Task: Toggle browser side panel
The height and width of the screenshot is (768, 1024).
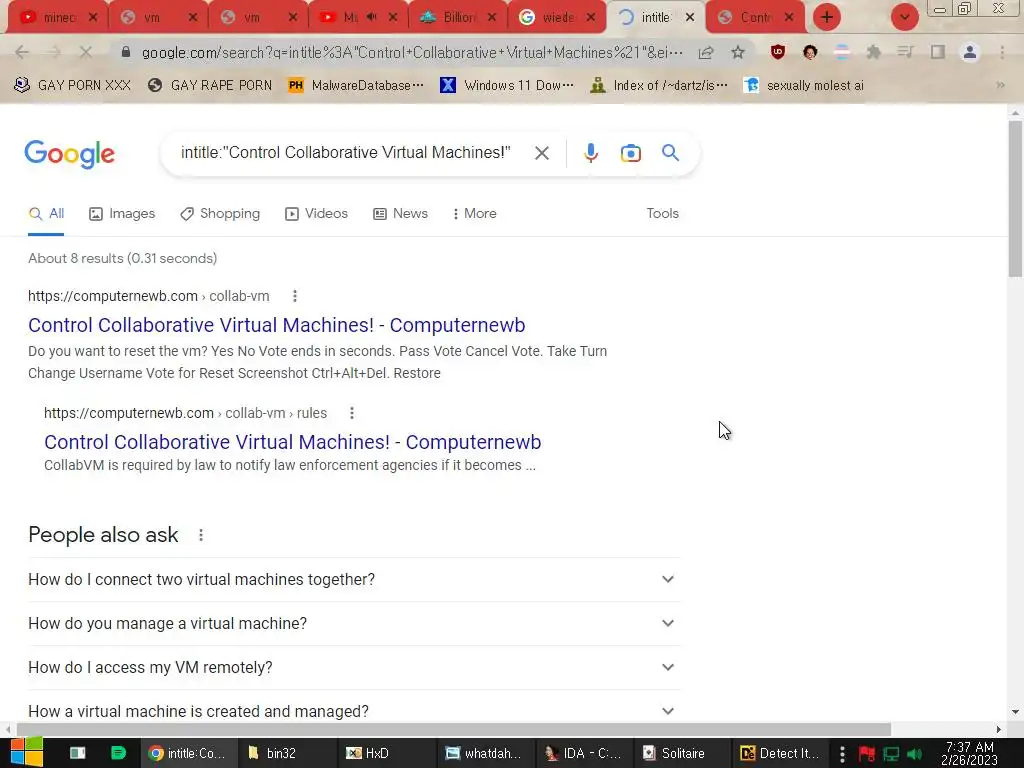Action: 938,52
